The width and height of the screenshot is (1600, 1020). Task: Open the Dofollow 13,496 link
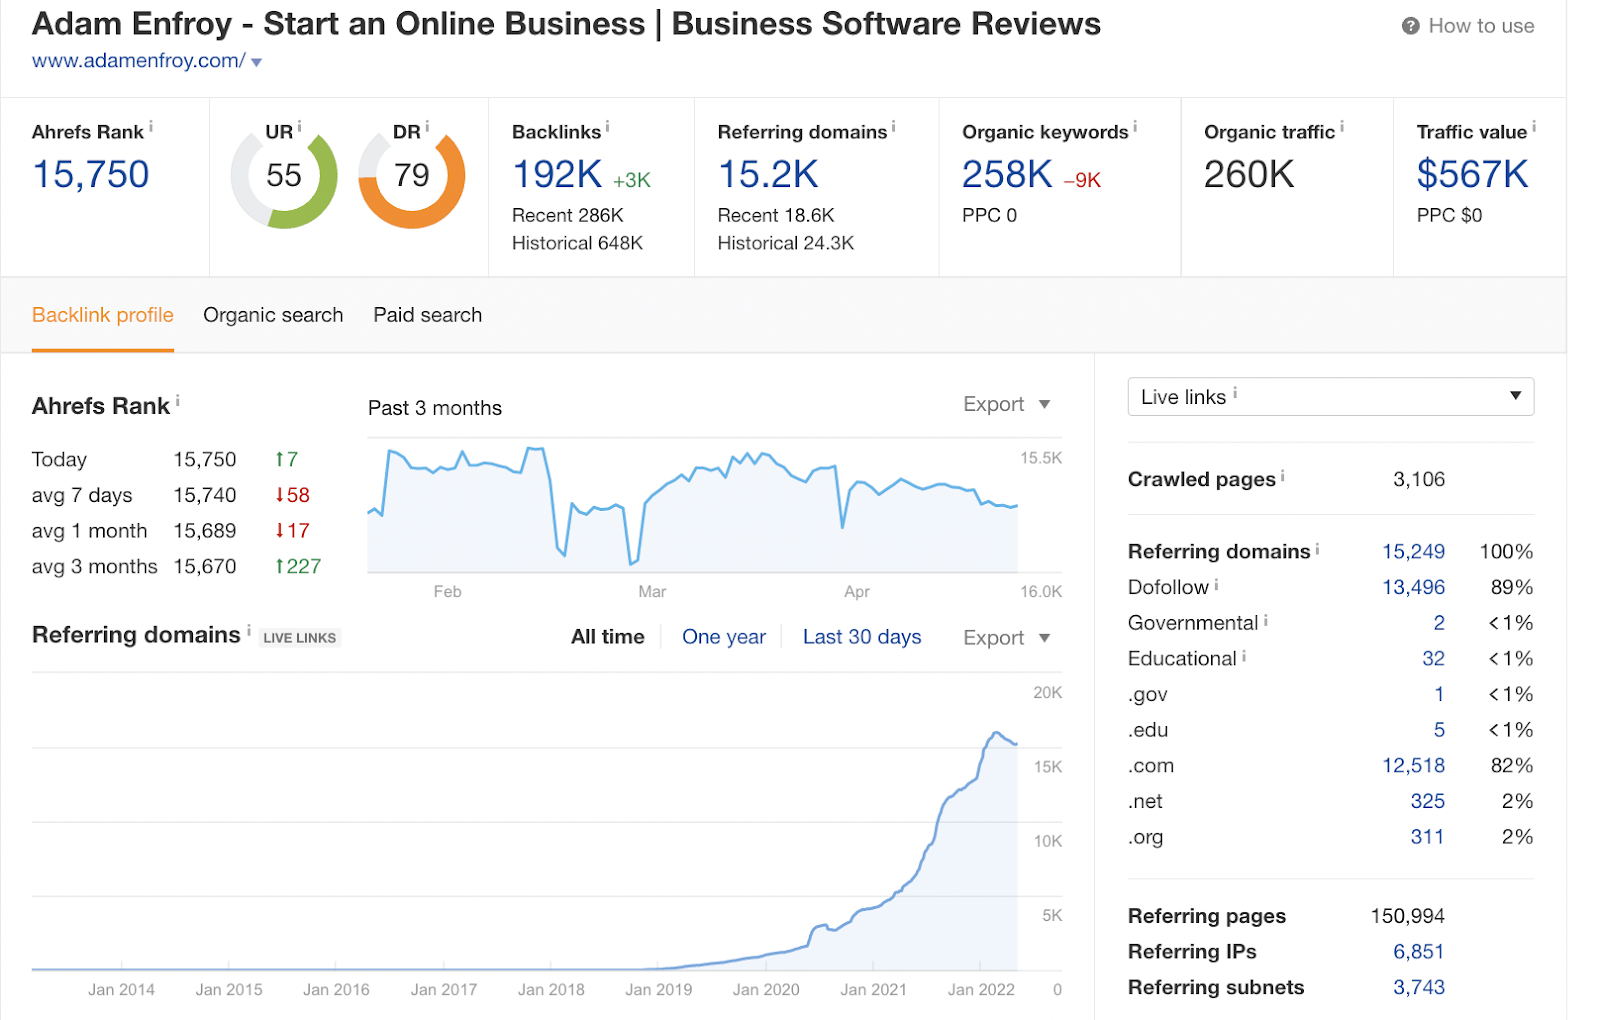point(1413,588)
